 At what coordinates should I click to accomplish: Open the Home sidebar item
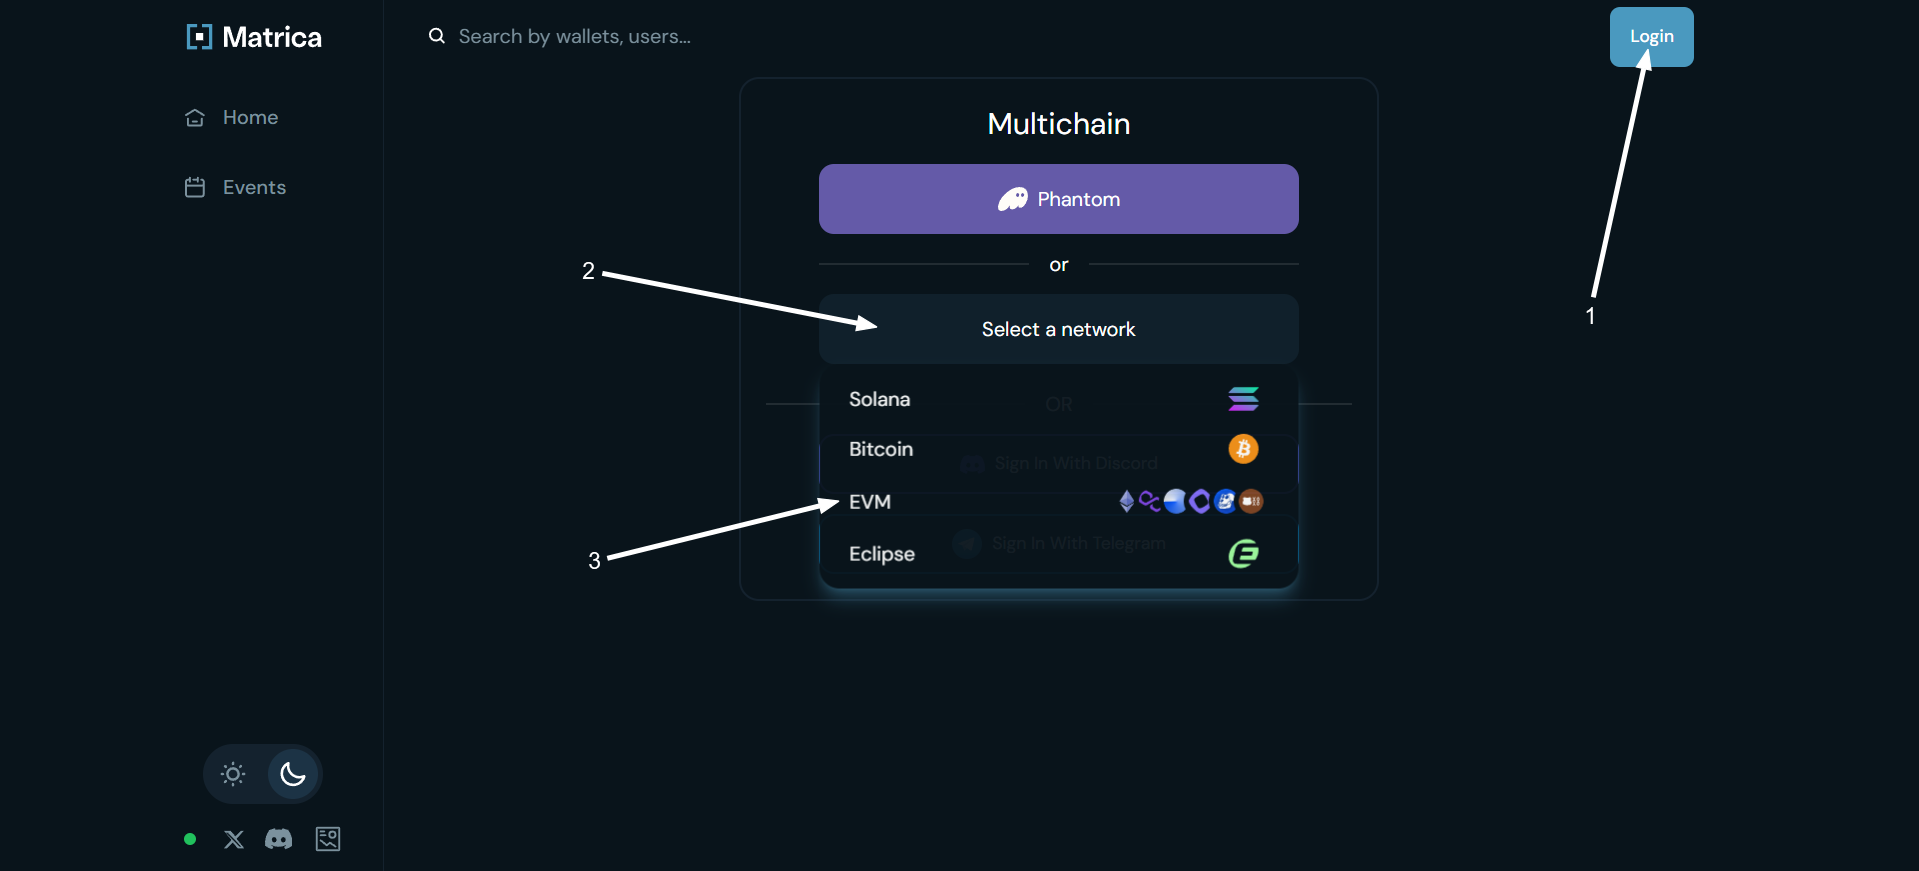[232, 117]
